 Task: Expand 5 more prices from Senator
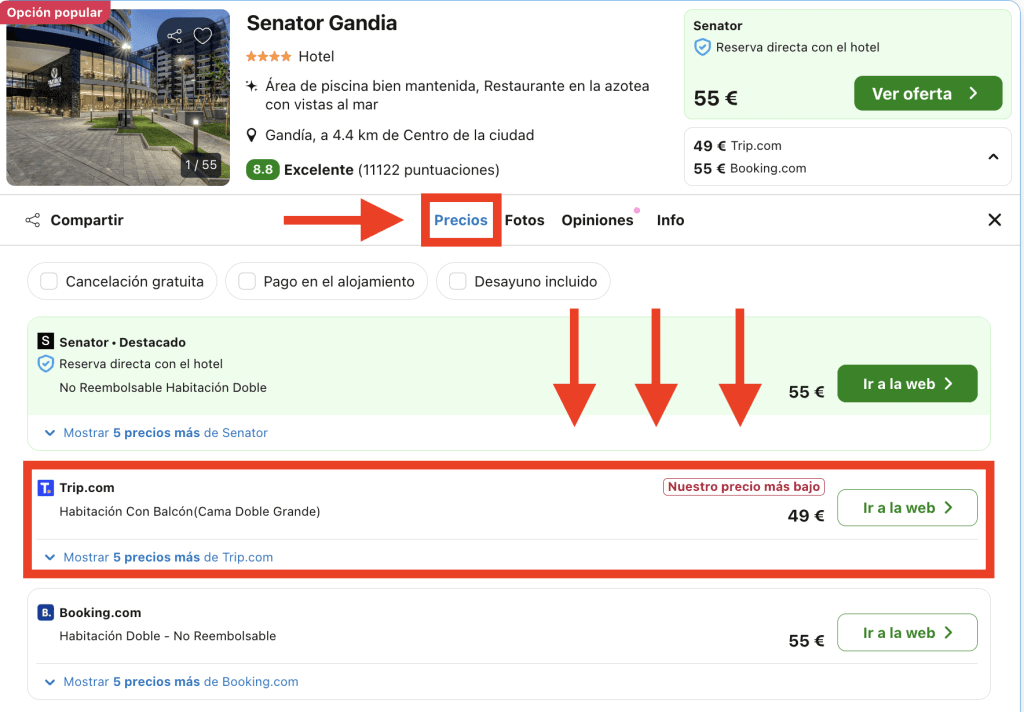(x=156, y=433)
